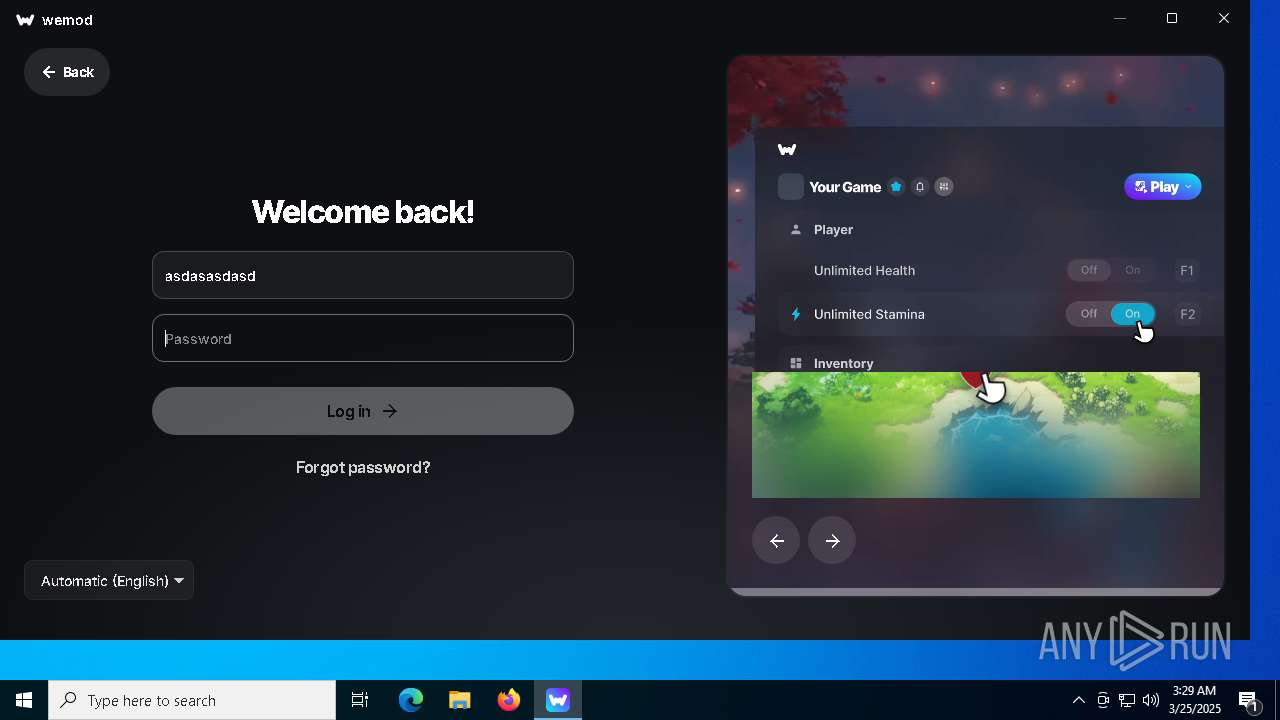The image size is (1280, 720).
Task: Click the lightning bolt icon for Unlimited Stamina
Action: point(796,314)
